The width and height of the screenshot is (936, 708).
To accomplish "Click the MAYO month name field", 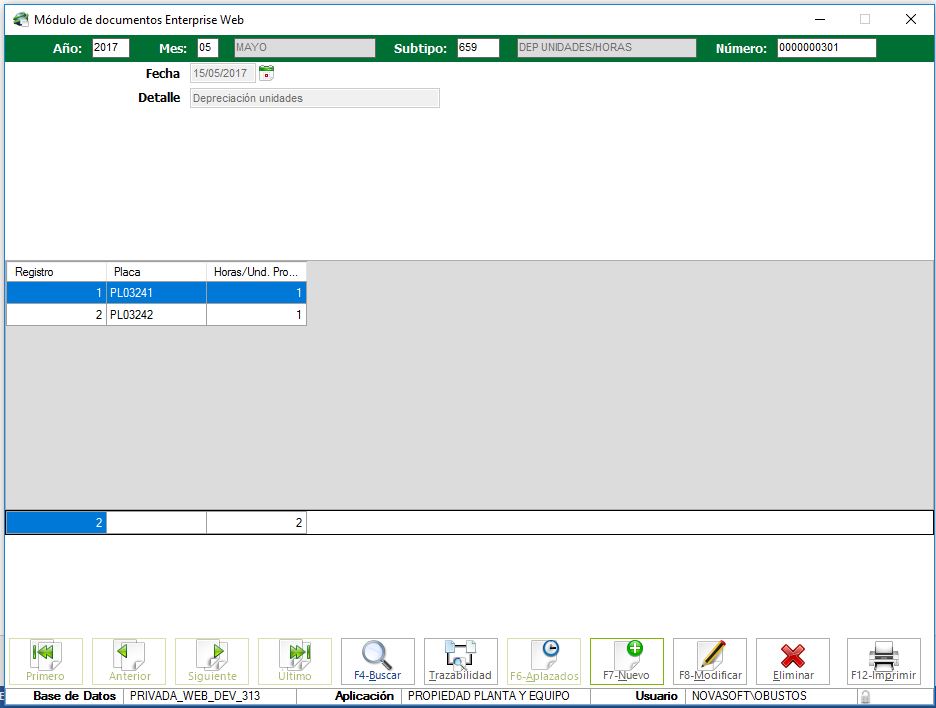I will point(304,48).
